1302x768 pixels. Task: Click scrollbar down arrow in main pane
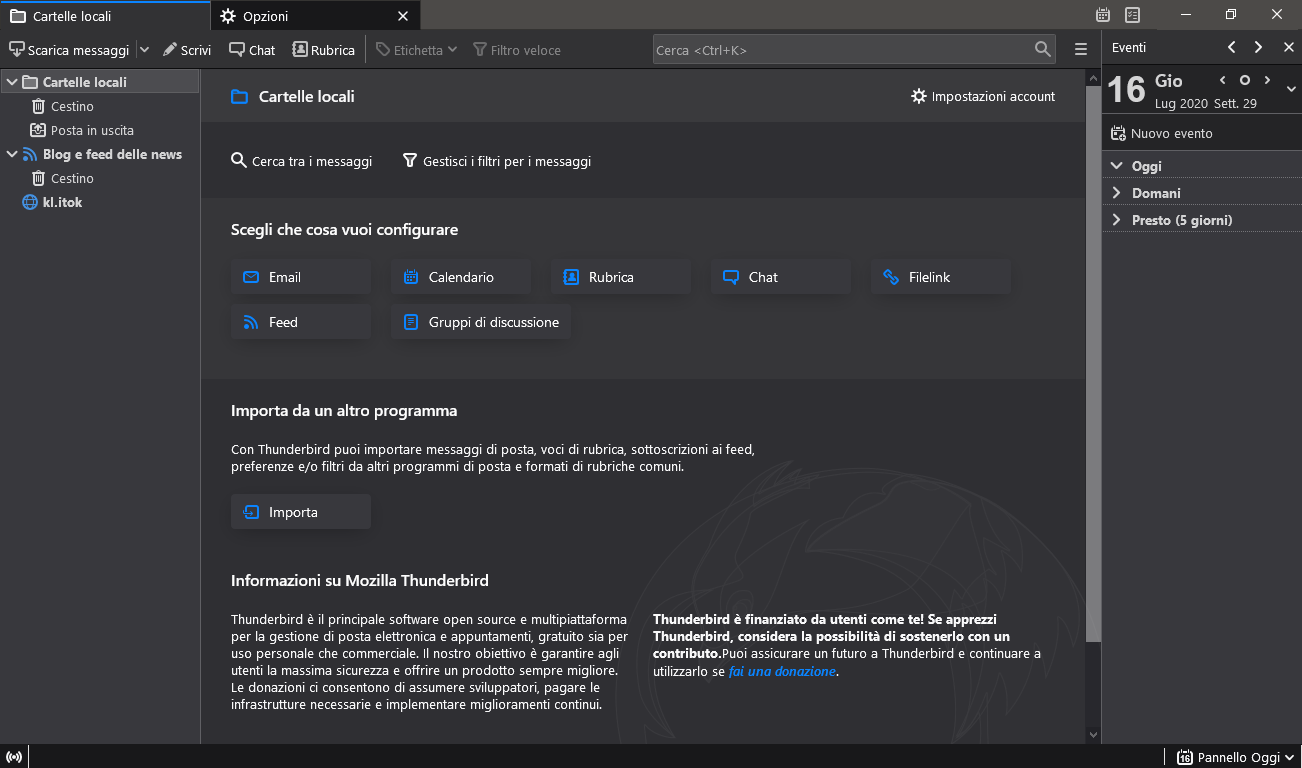click(1093, 735)
